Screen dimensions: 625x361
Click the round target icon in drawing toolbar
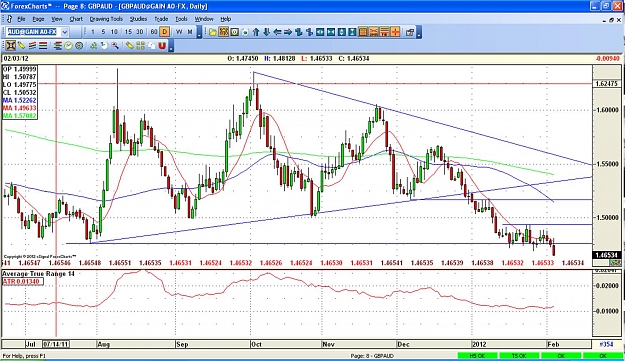[x=79, y=46]
